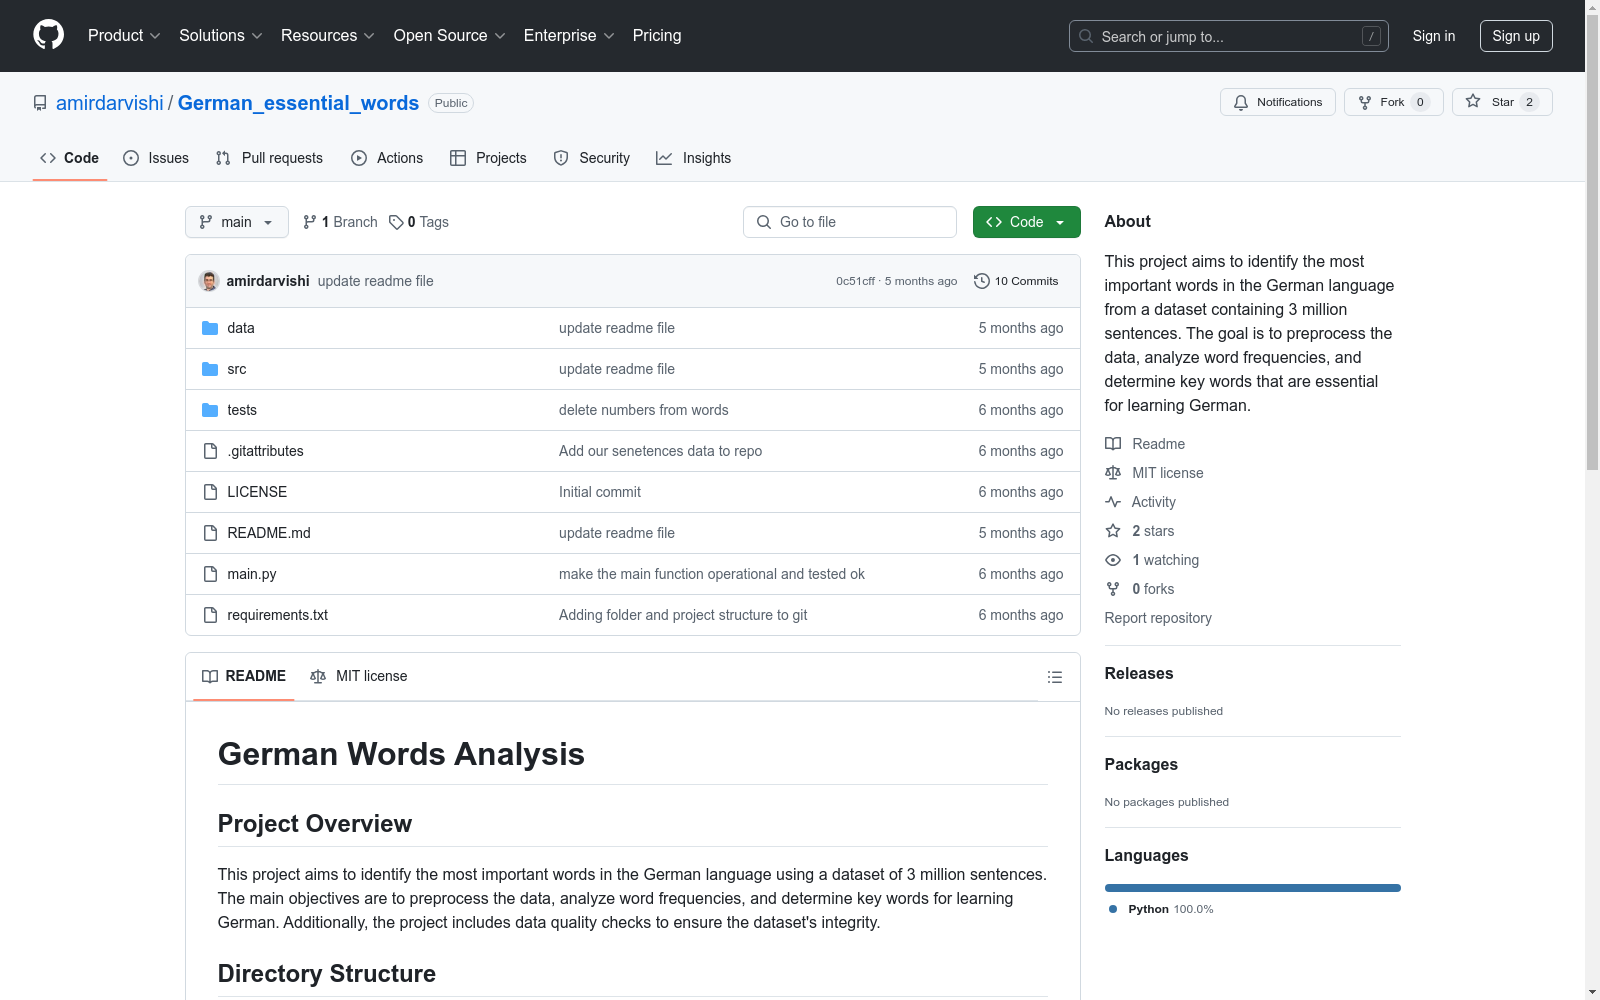1600x1000 pixels.
Task: Click the fork icon in Fork button
Action: coord(1365,102)
